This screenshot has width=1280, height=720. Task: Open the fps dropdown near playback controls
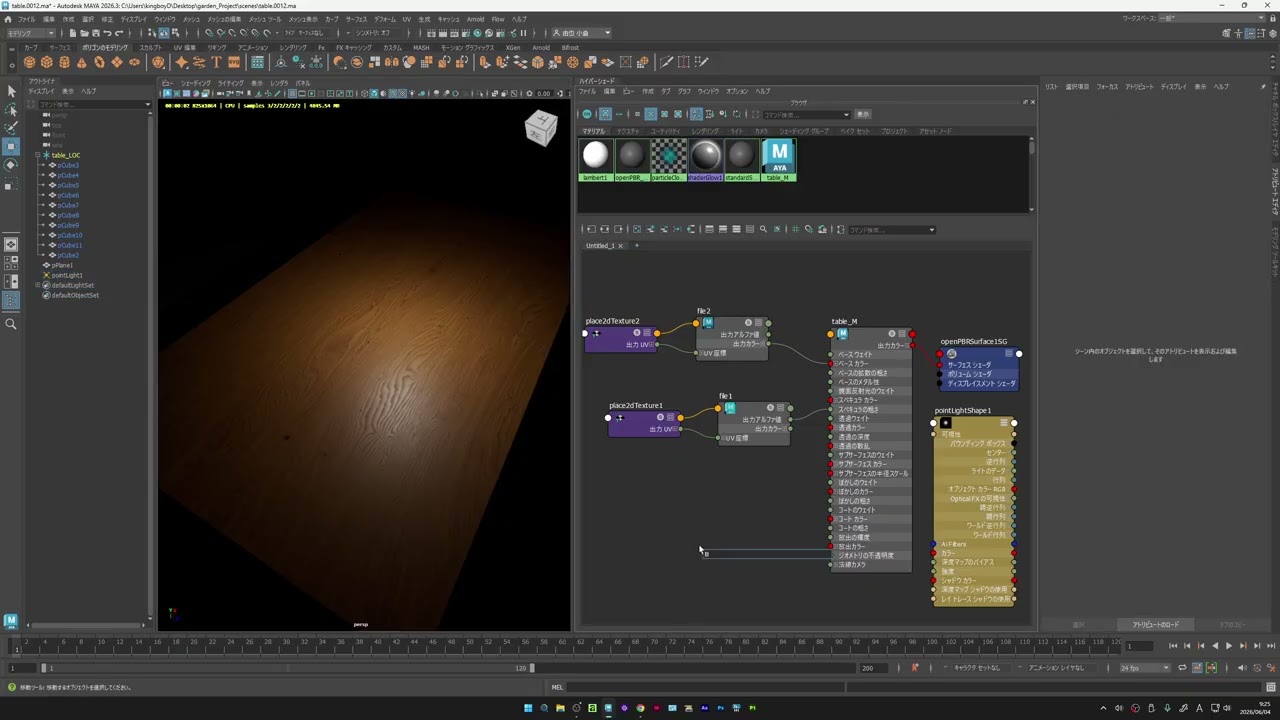point(1144,667)
